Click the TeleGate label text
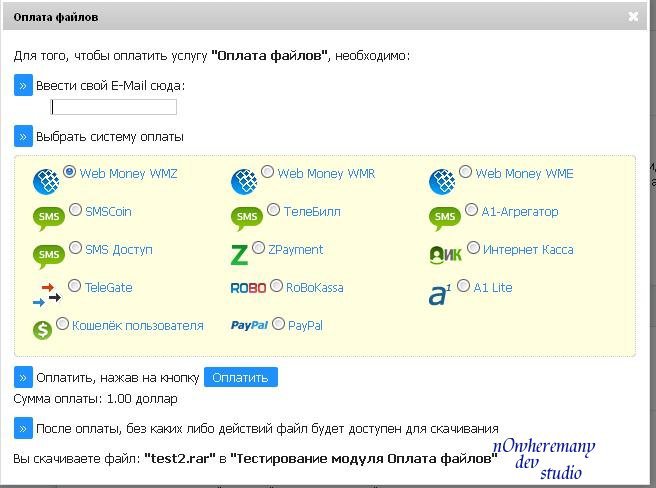 (109, 288)
